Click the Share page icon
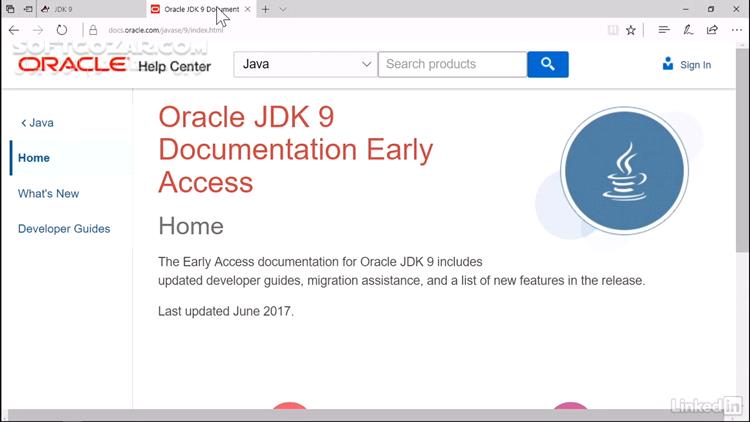This screenshot has height=422, width=750. pos(712,30)
